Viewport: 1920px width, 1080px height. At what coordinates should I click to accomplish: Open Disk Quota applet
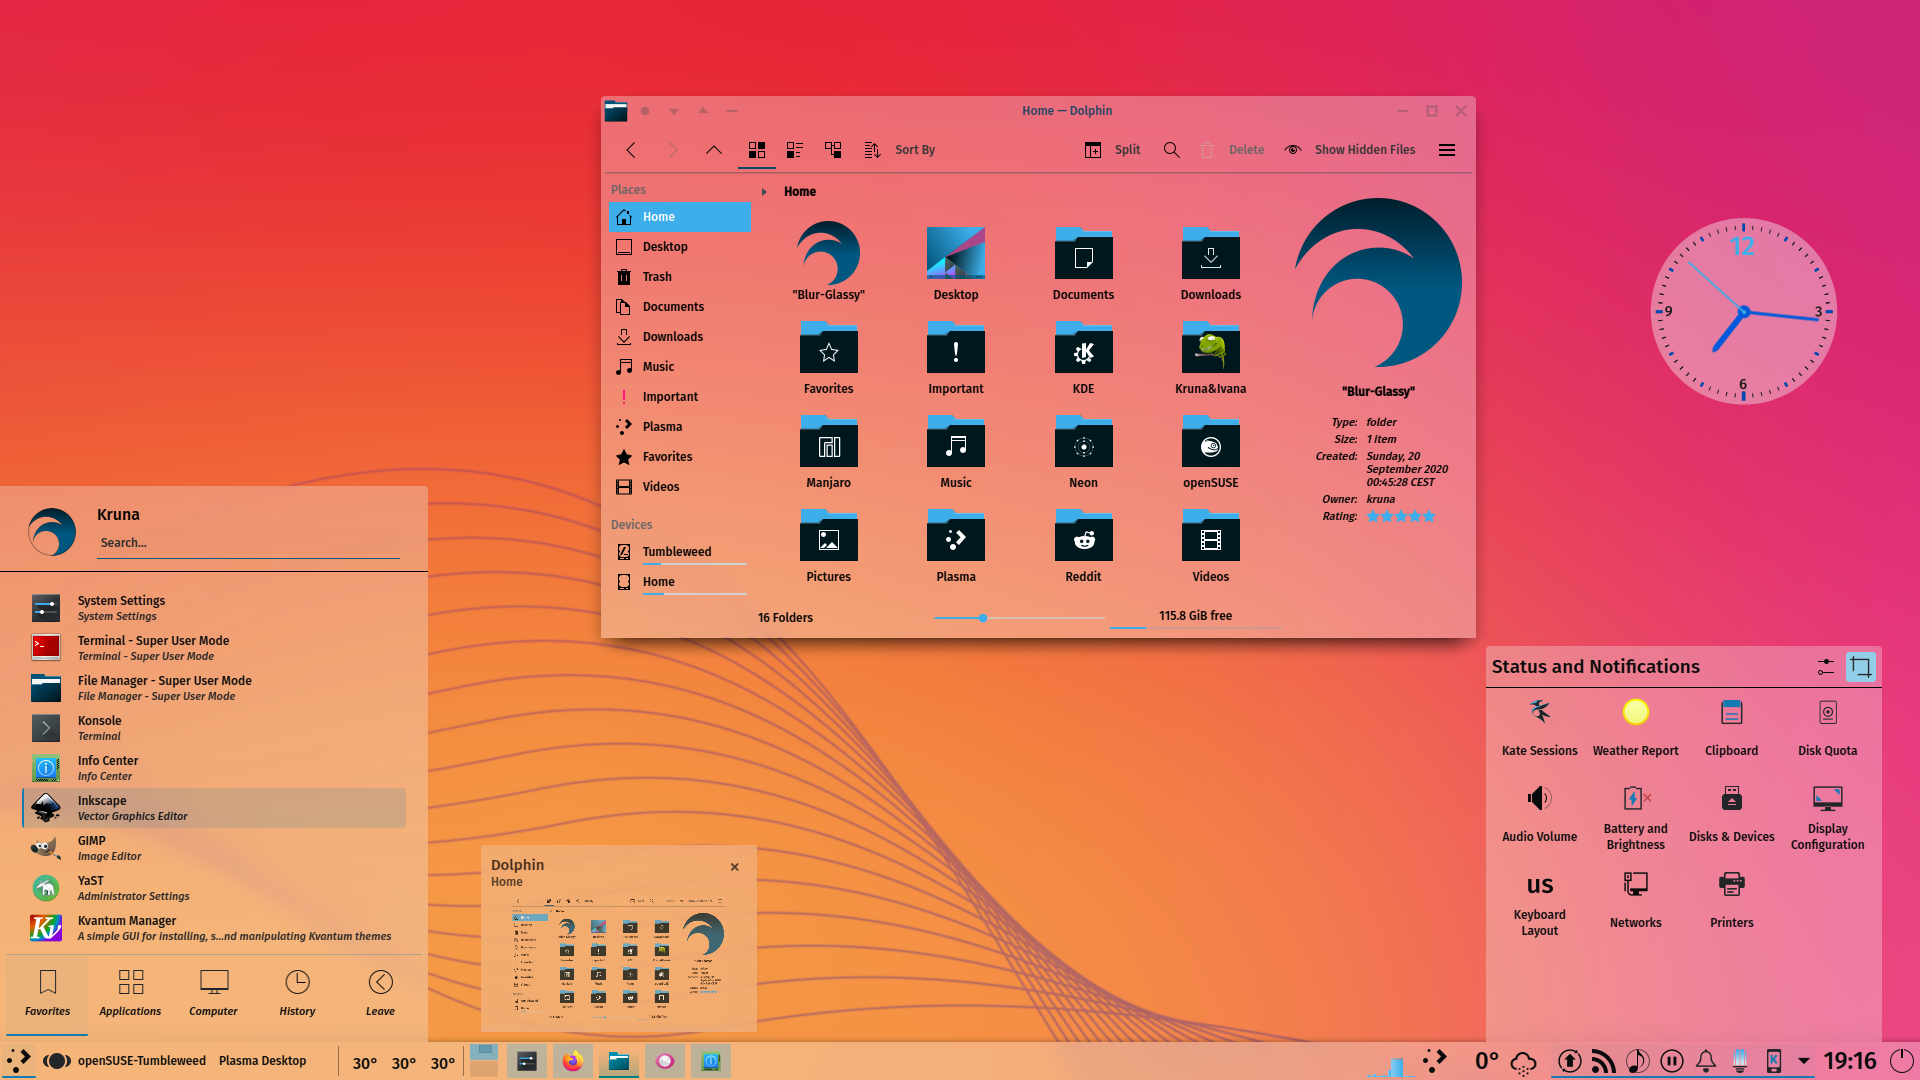(x=1828, y=728)
